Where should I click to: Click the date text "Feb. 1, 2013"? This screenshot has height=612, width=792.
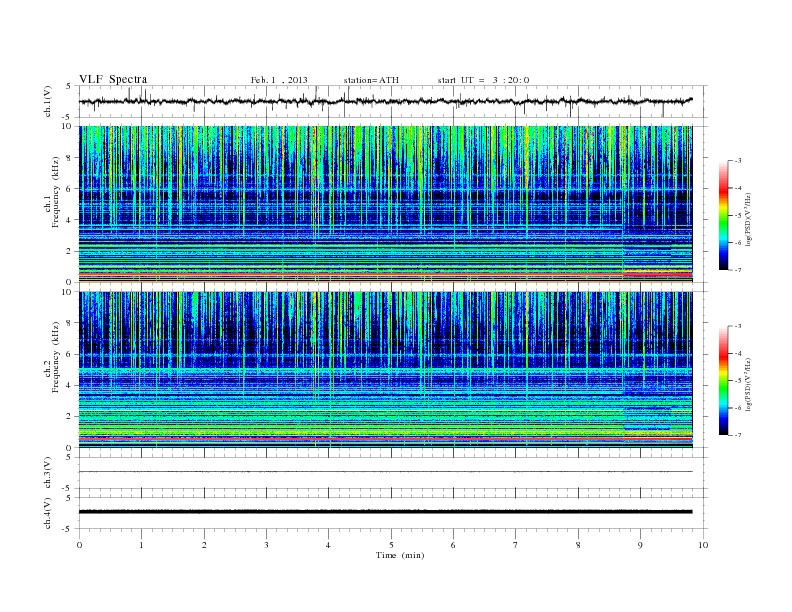[x=279, y=80]
